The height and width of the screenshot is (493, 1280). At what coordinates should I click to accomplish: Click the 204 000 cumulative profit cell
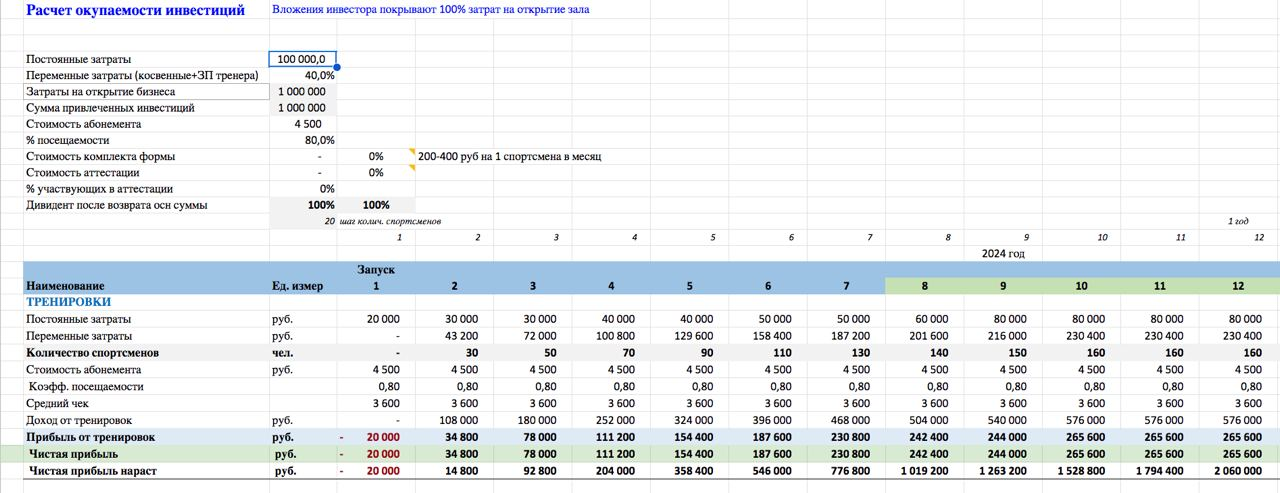tap(611, 470)
